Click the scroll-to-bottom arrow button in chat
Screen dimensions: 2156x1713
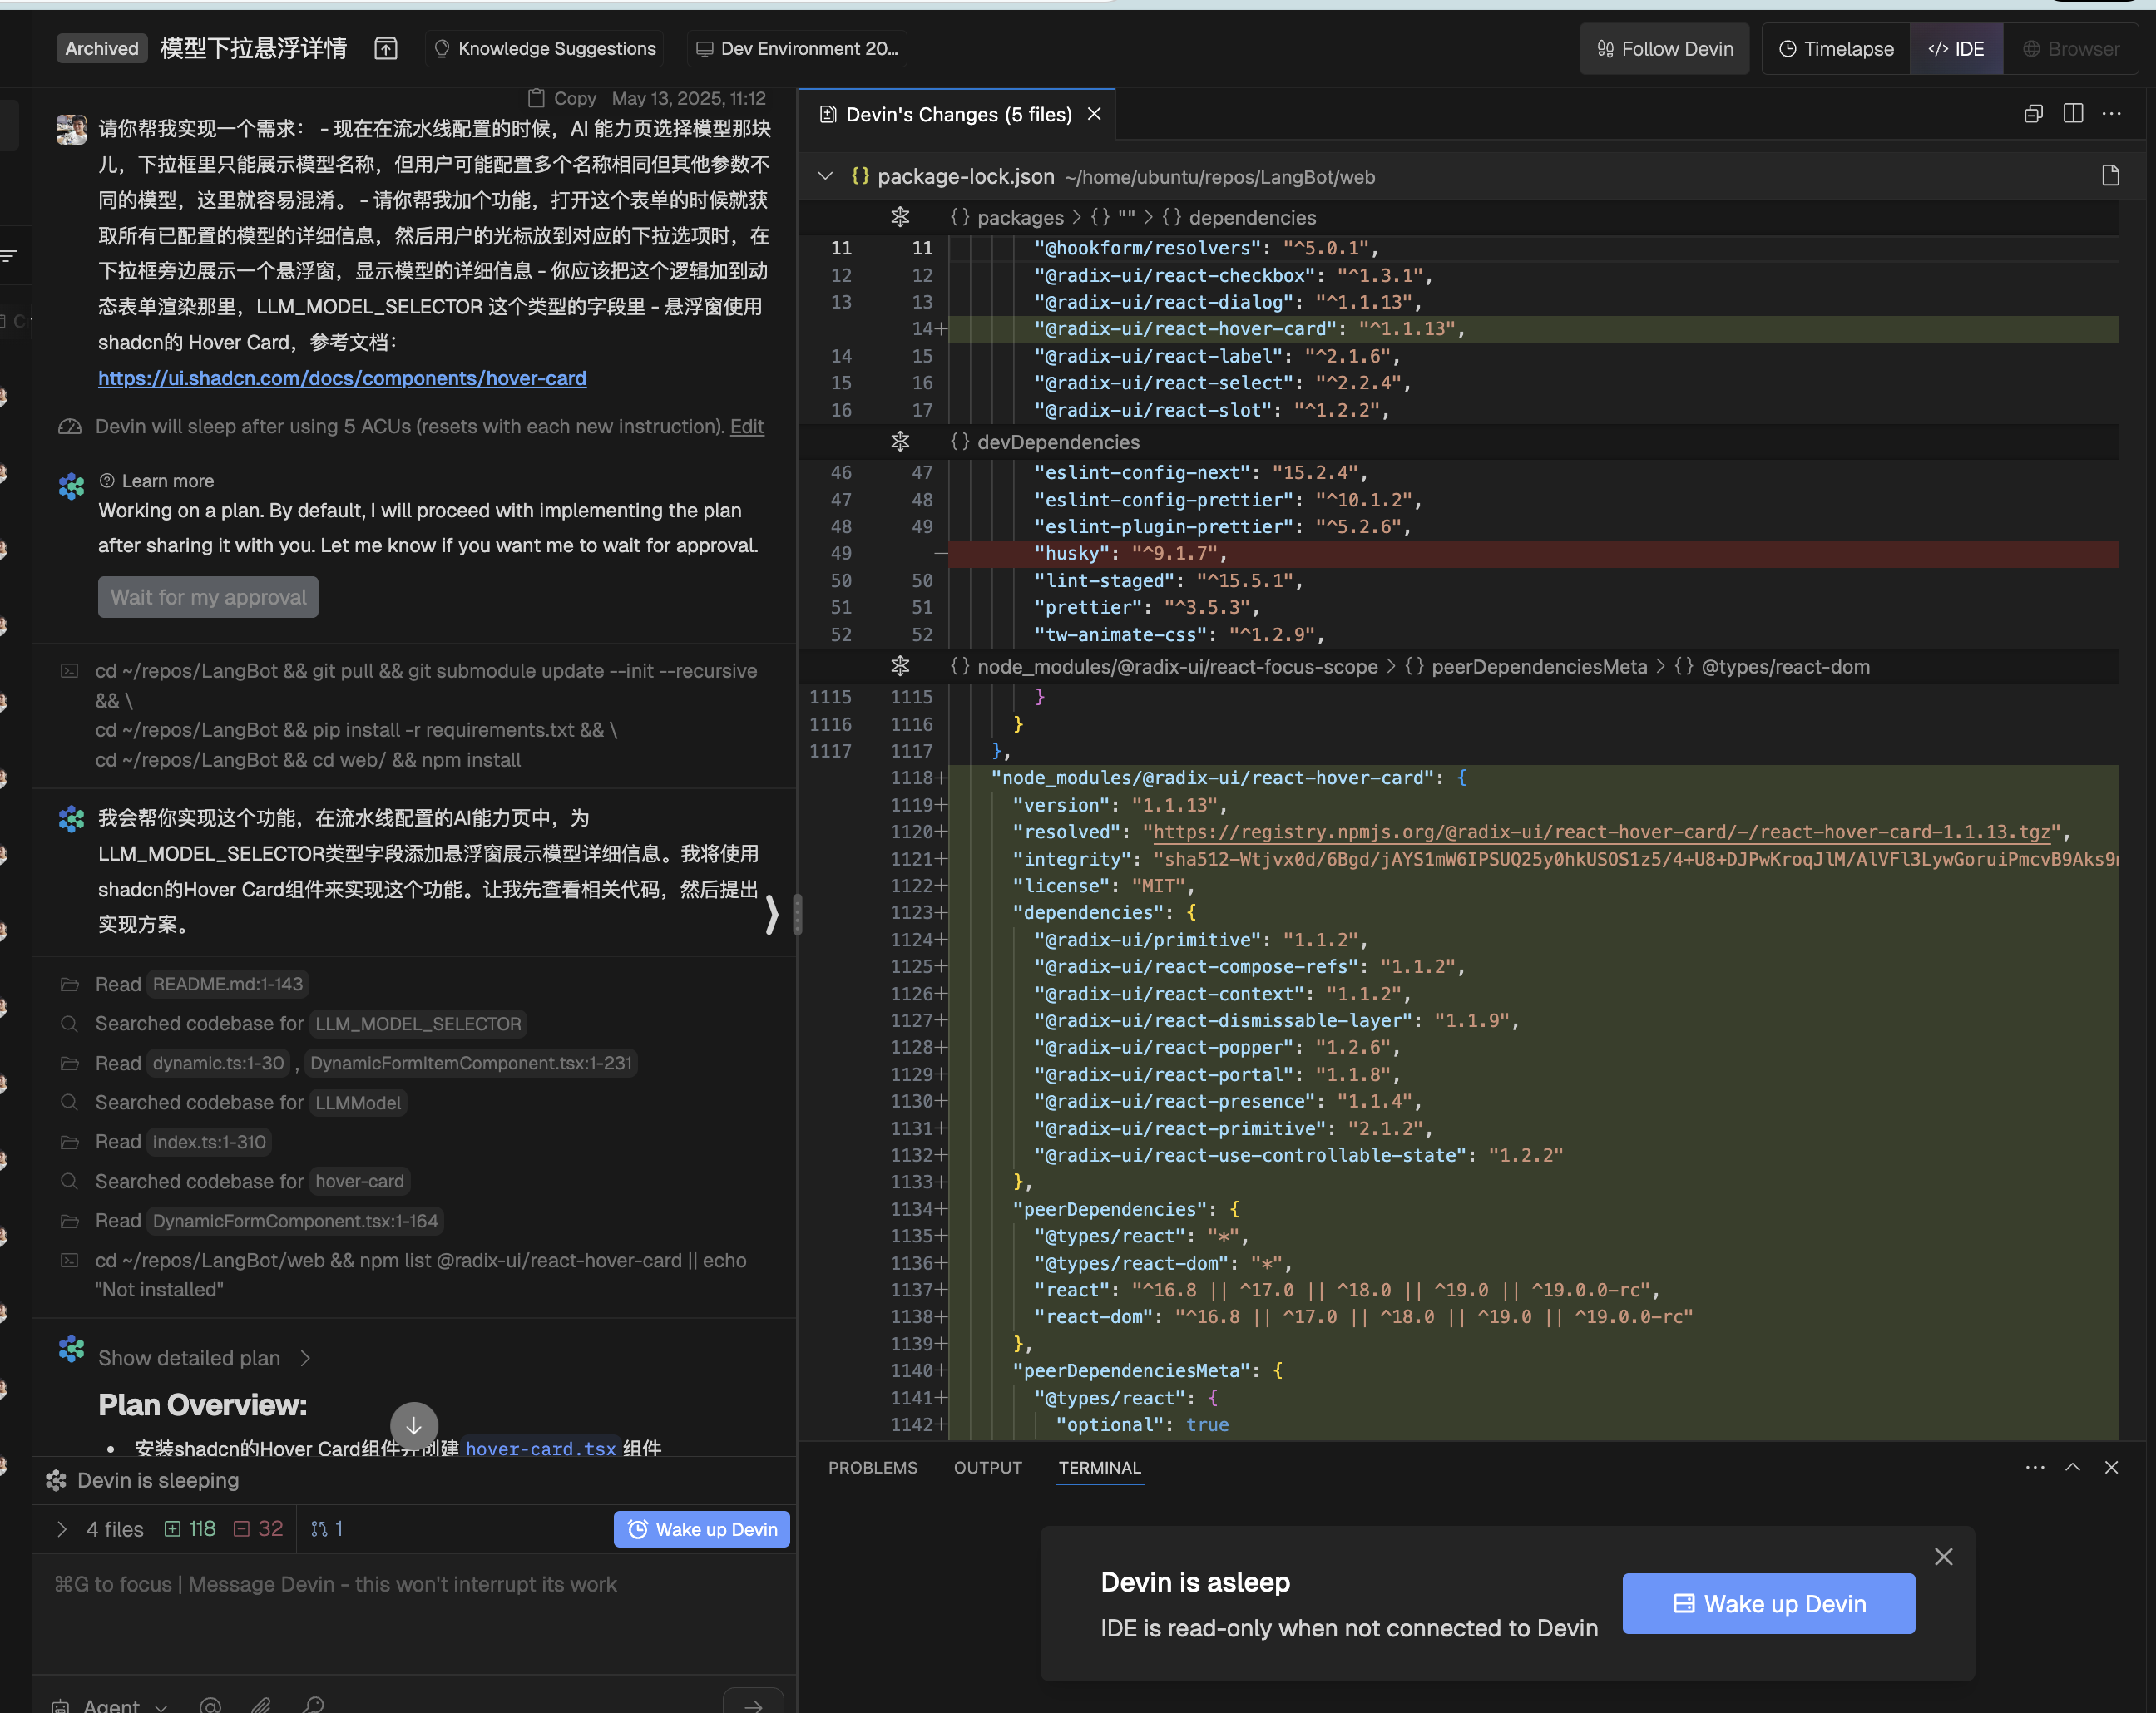coord(413,1425)
